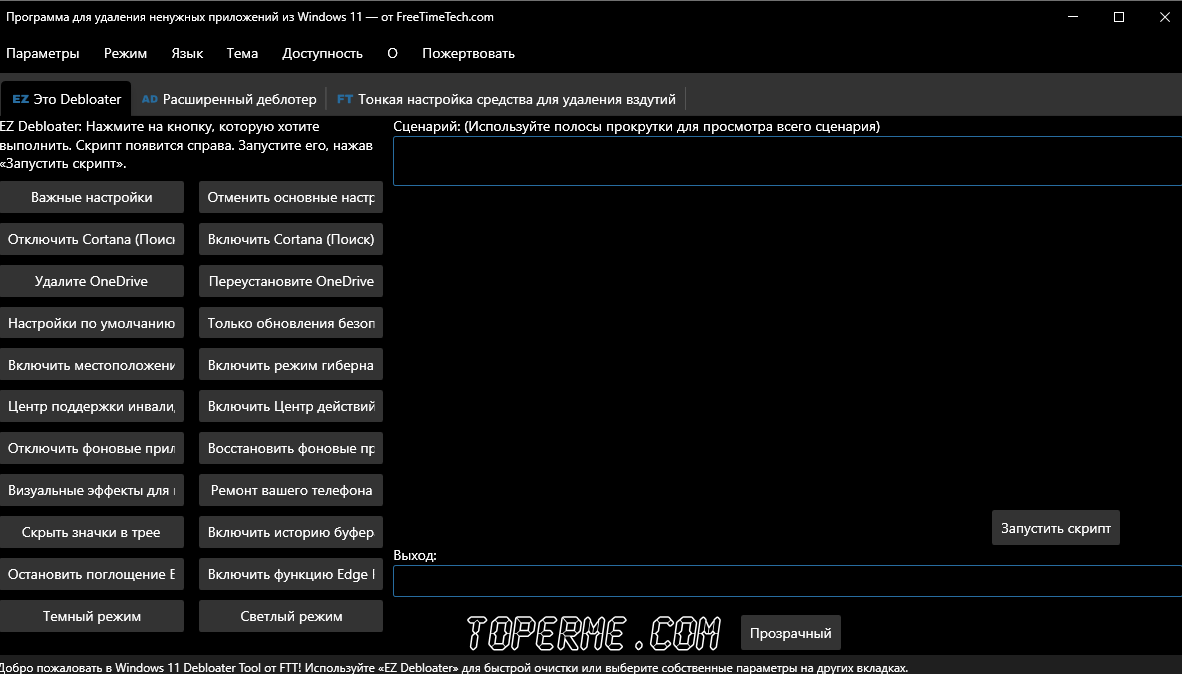Open the Доступность menu

[x=322, y=54]
